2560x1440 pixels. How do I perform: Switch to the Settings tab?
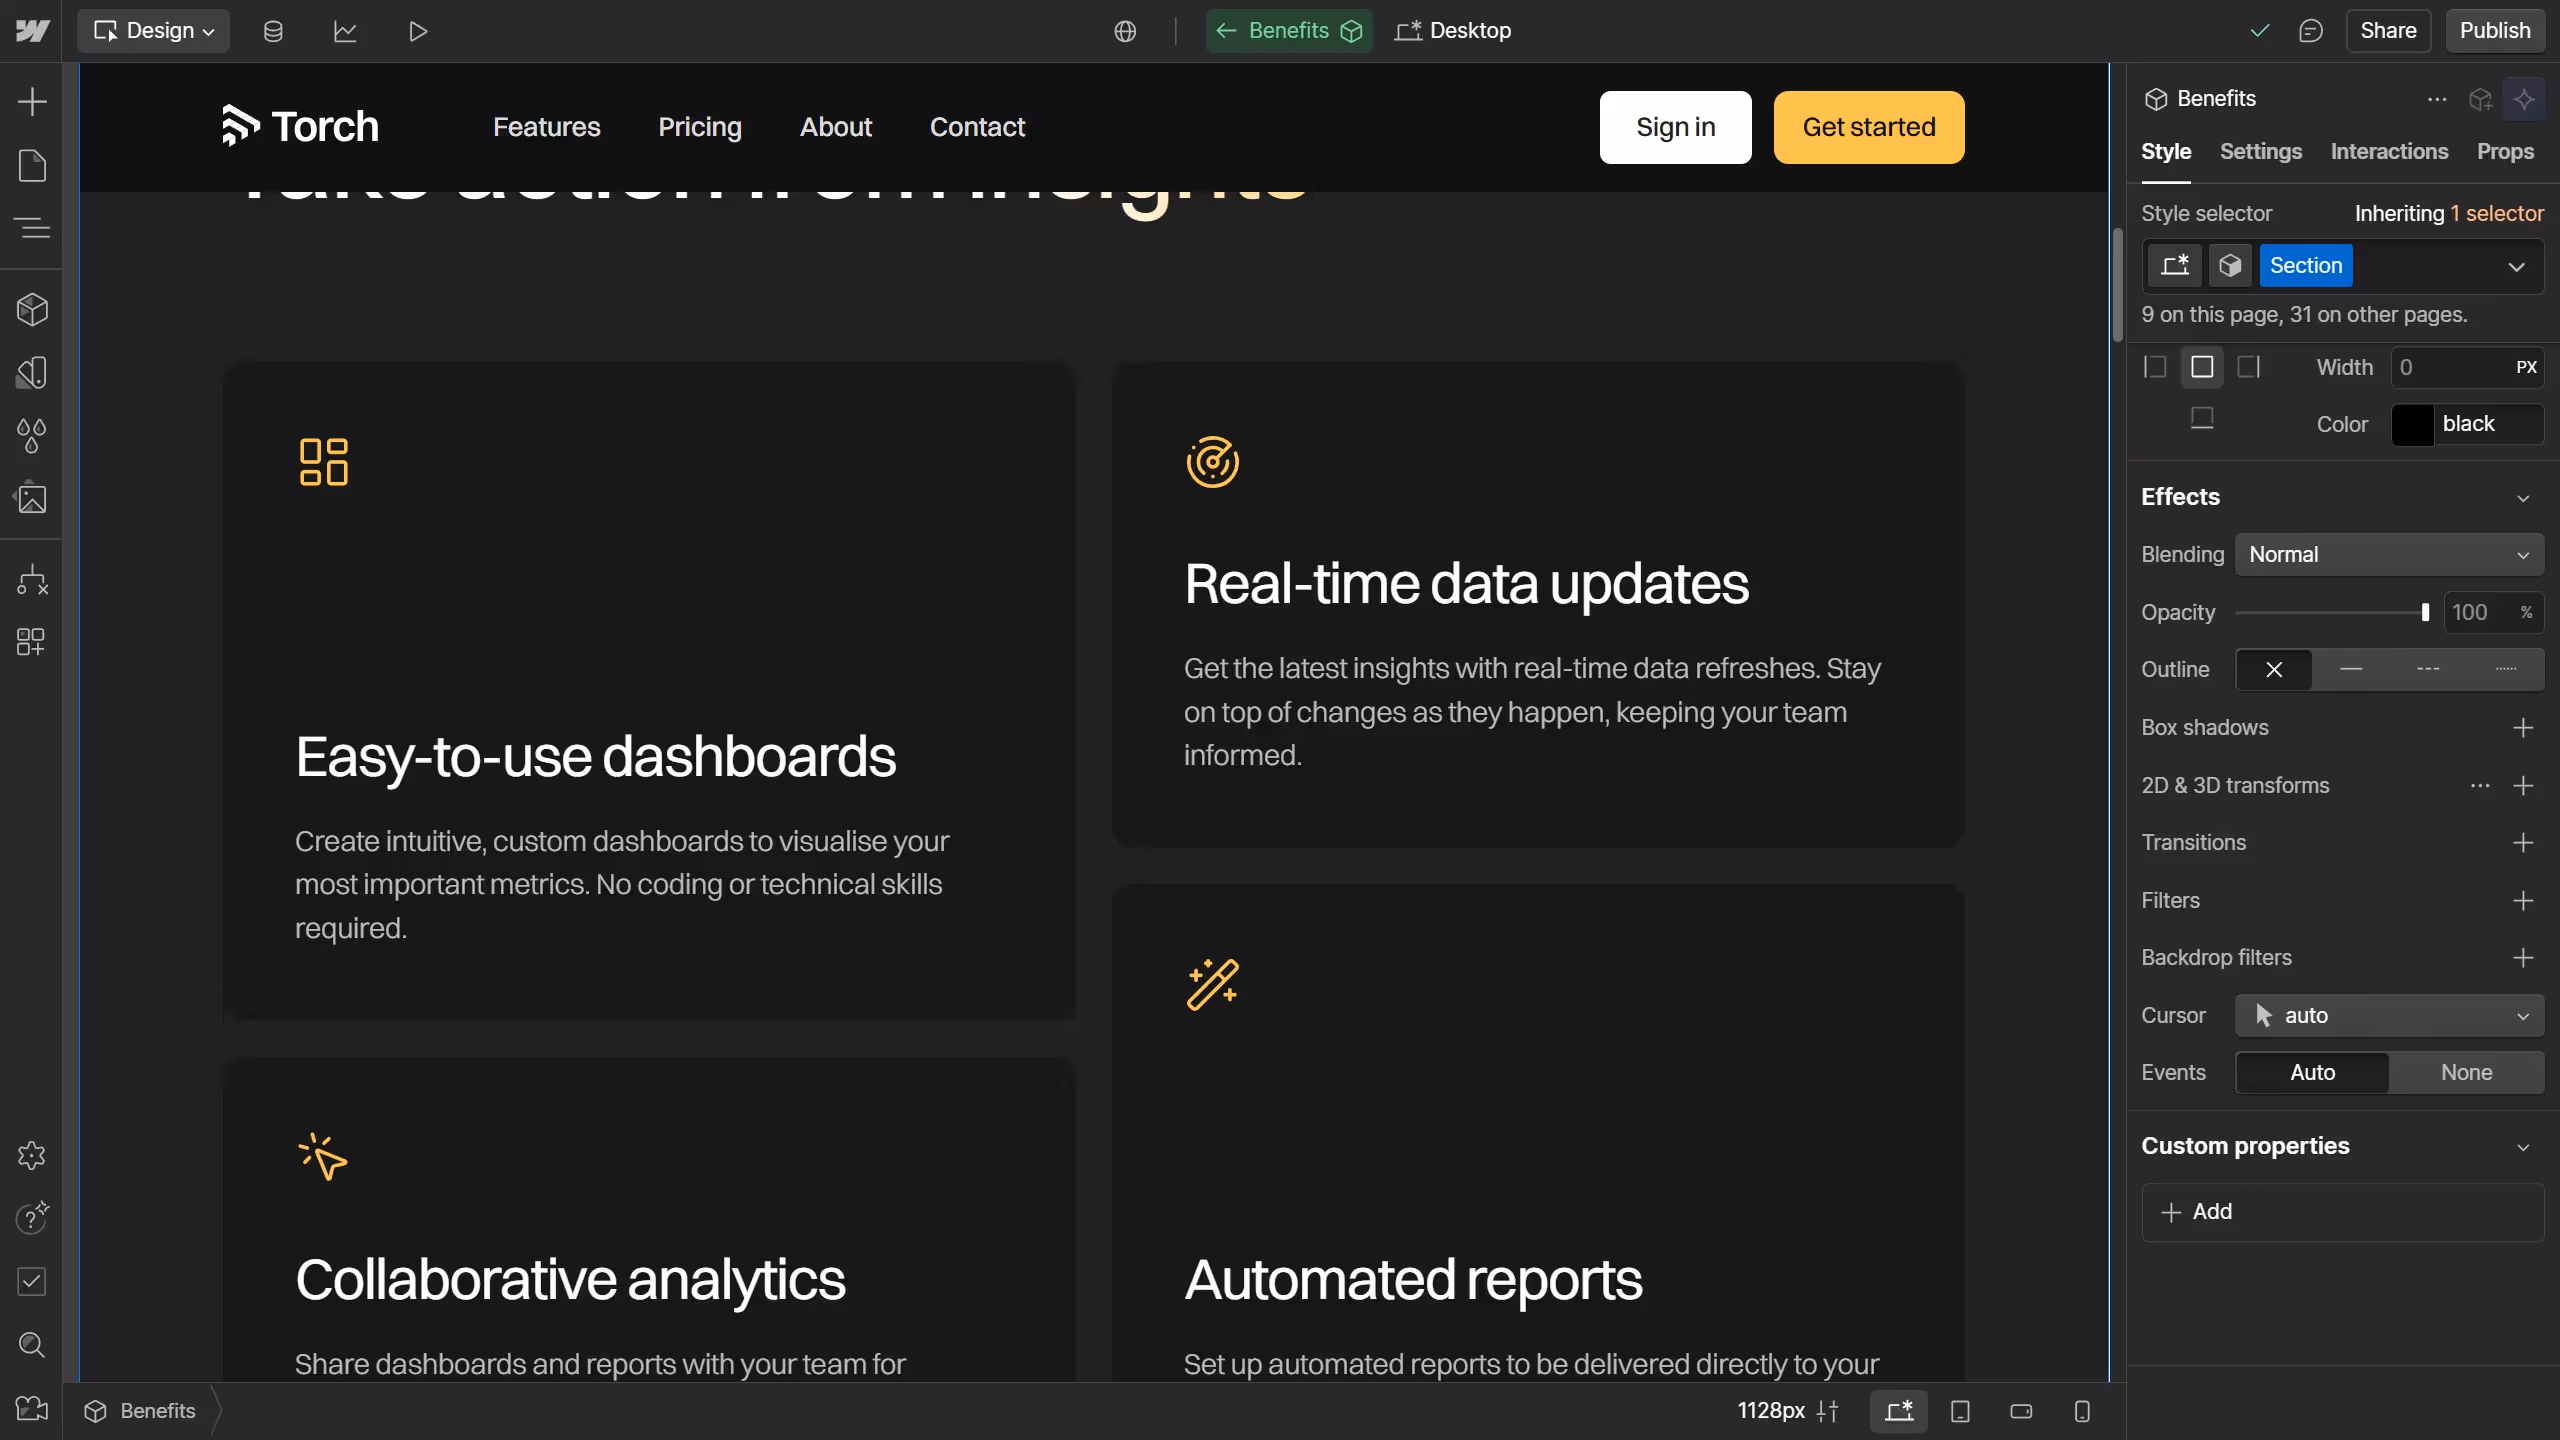click(x=2260, y=152)
